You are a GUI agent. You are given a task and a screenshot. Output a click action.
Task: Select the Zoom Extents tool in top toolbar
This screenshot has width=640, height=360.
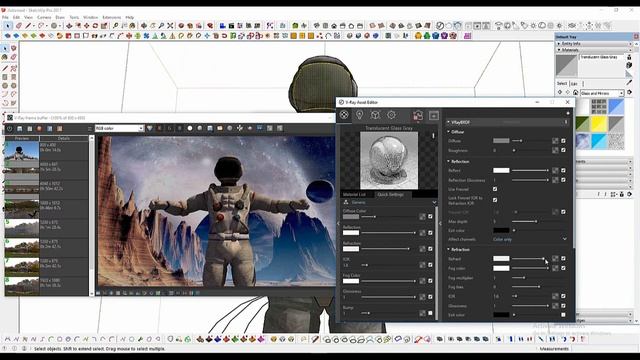(x=170, y=26)
